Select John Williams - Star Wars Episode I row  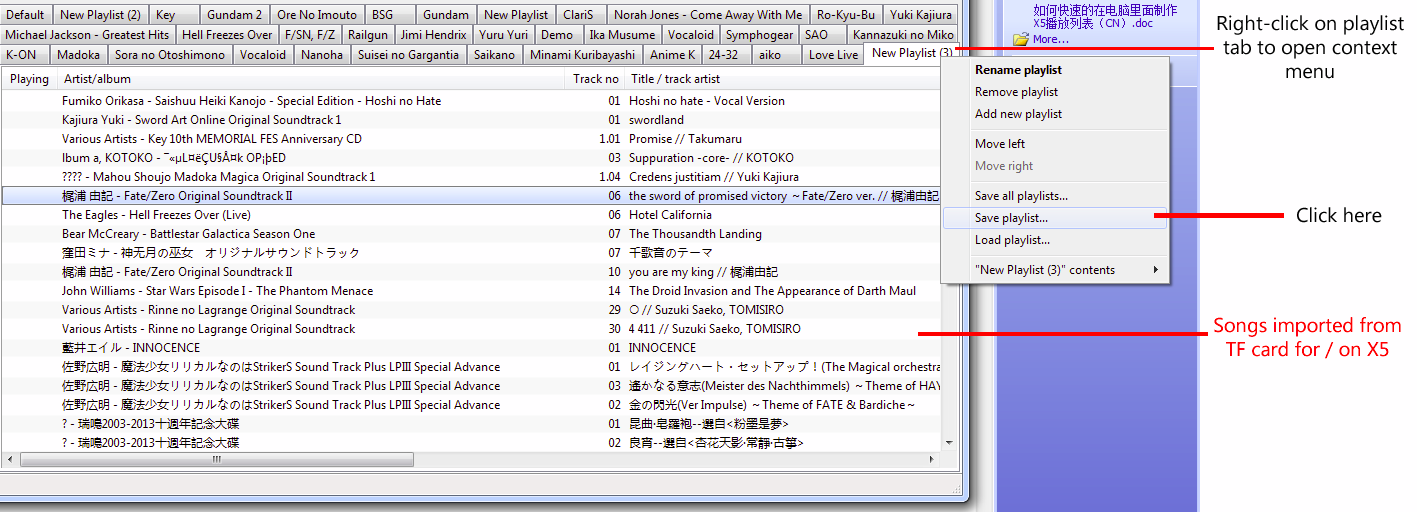pos(471,291)
